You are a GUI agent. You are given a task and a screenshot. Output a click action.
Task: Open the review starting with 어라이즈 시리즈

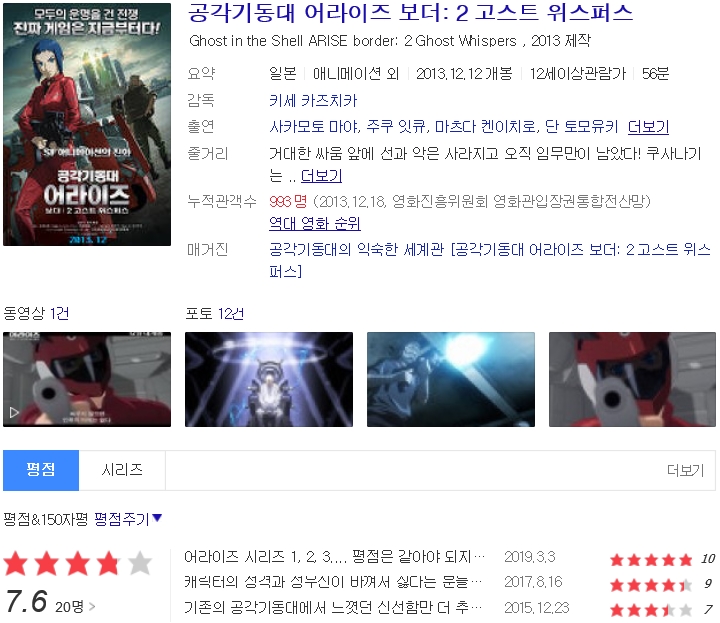click(335, 557)
